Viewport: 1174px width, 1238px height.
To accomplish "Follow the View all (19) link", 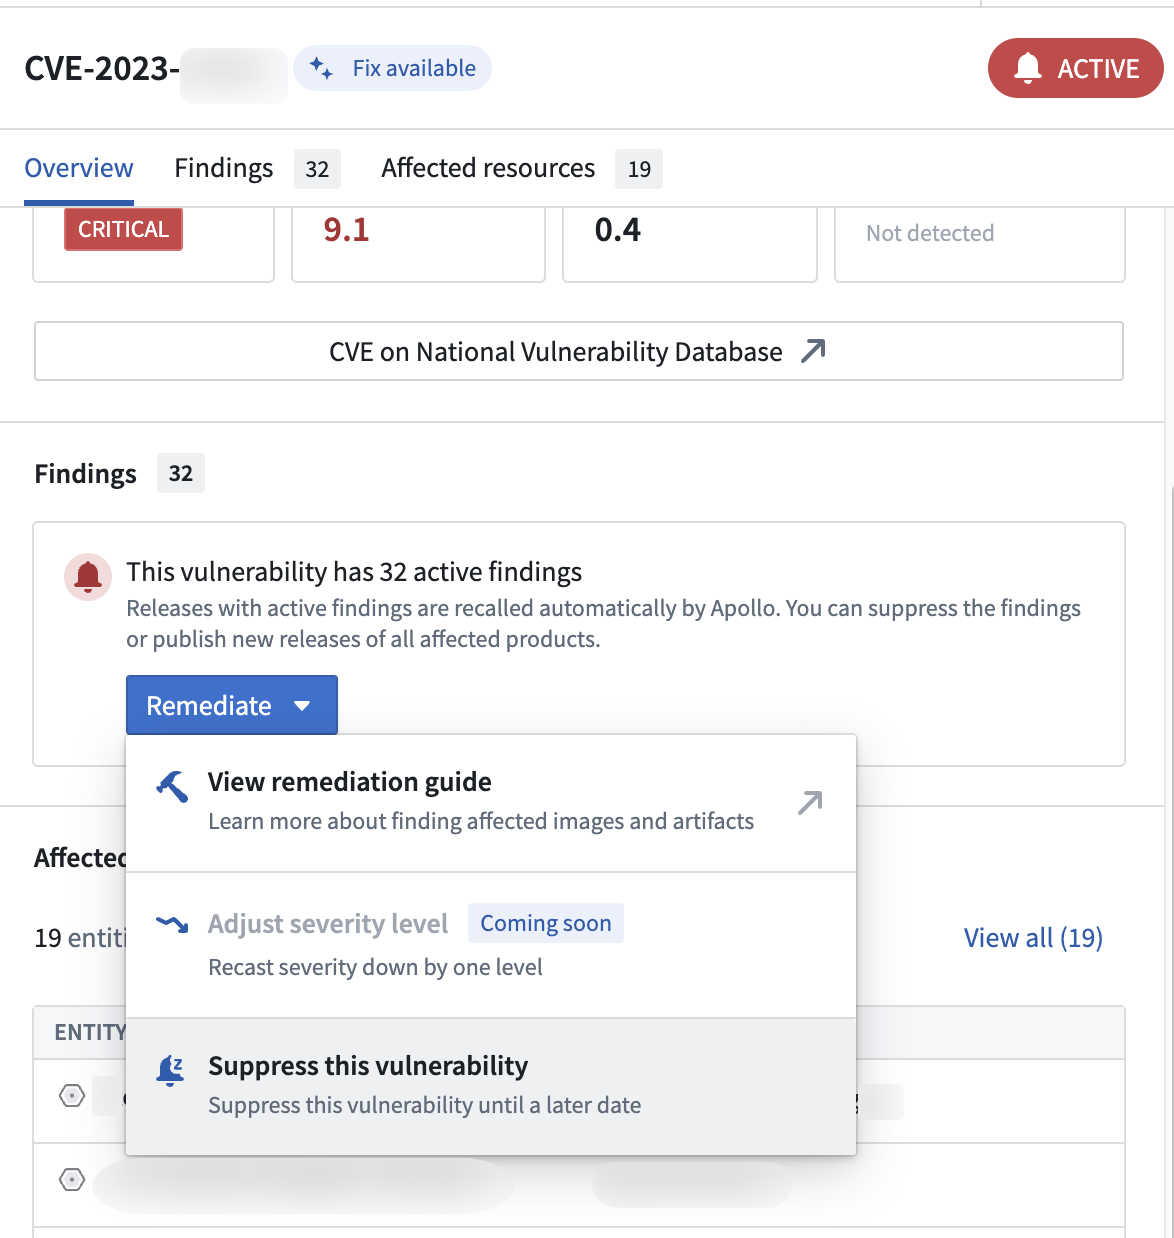I will tap(1033, 938).
